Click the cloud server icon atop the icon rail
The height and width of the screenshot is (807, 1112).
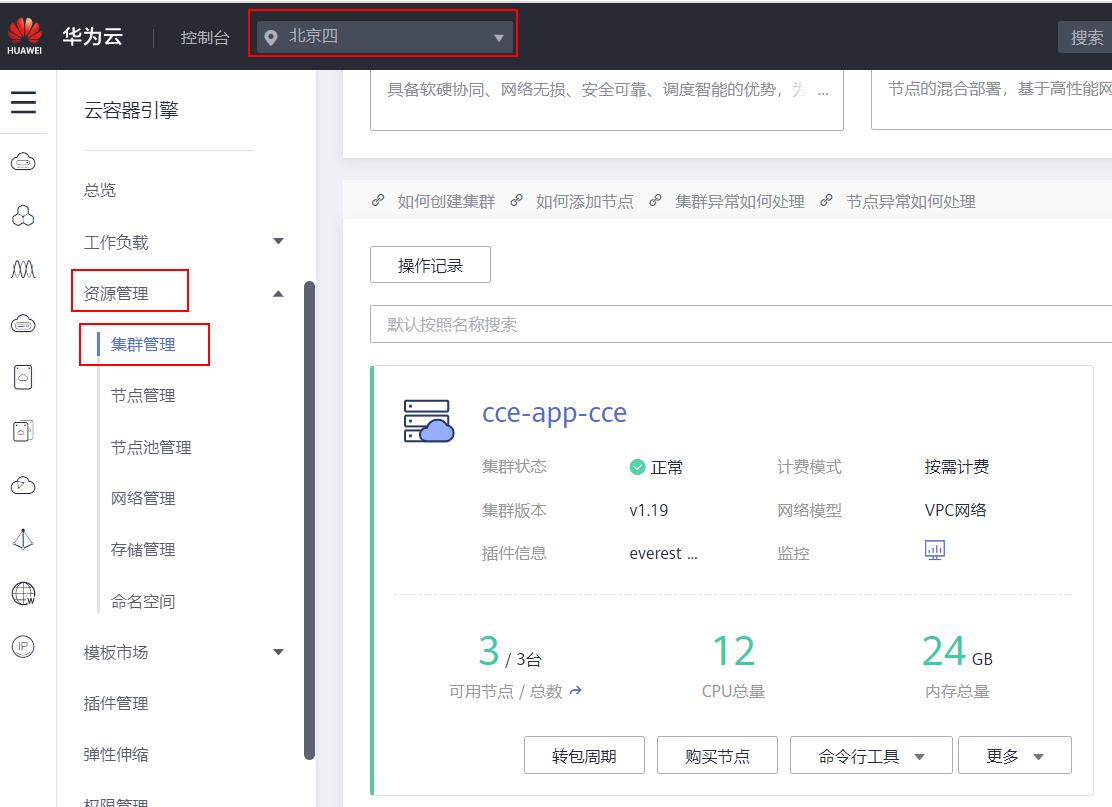click(x=23, y=161)
